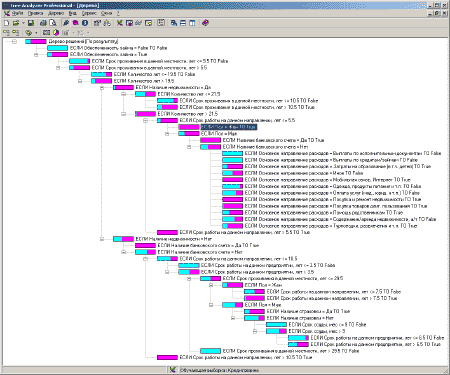
Task: Click the magenta bar of Срок работы > 5.5 ТО True rule
Action: 167,232
